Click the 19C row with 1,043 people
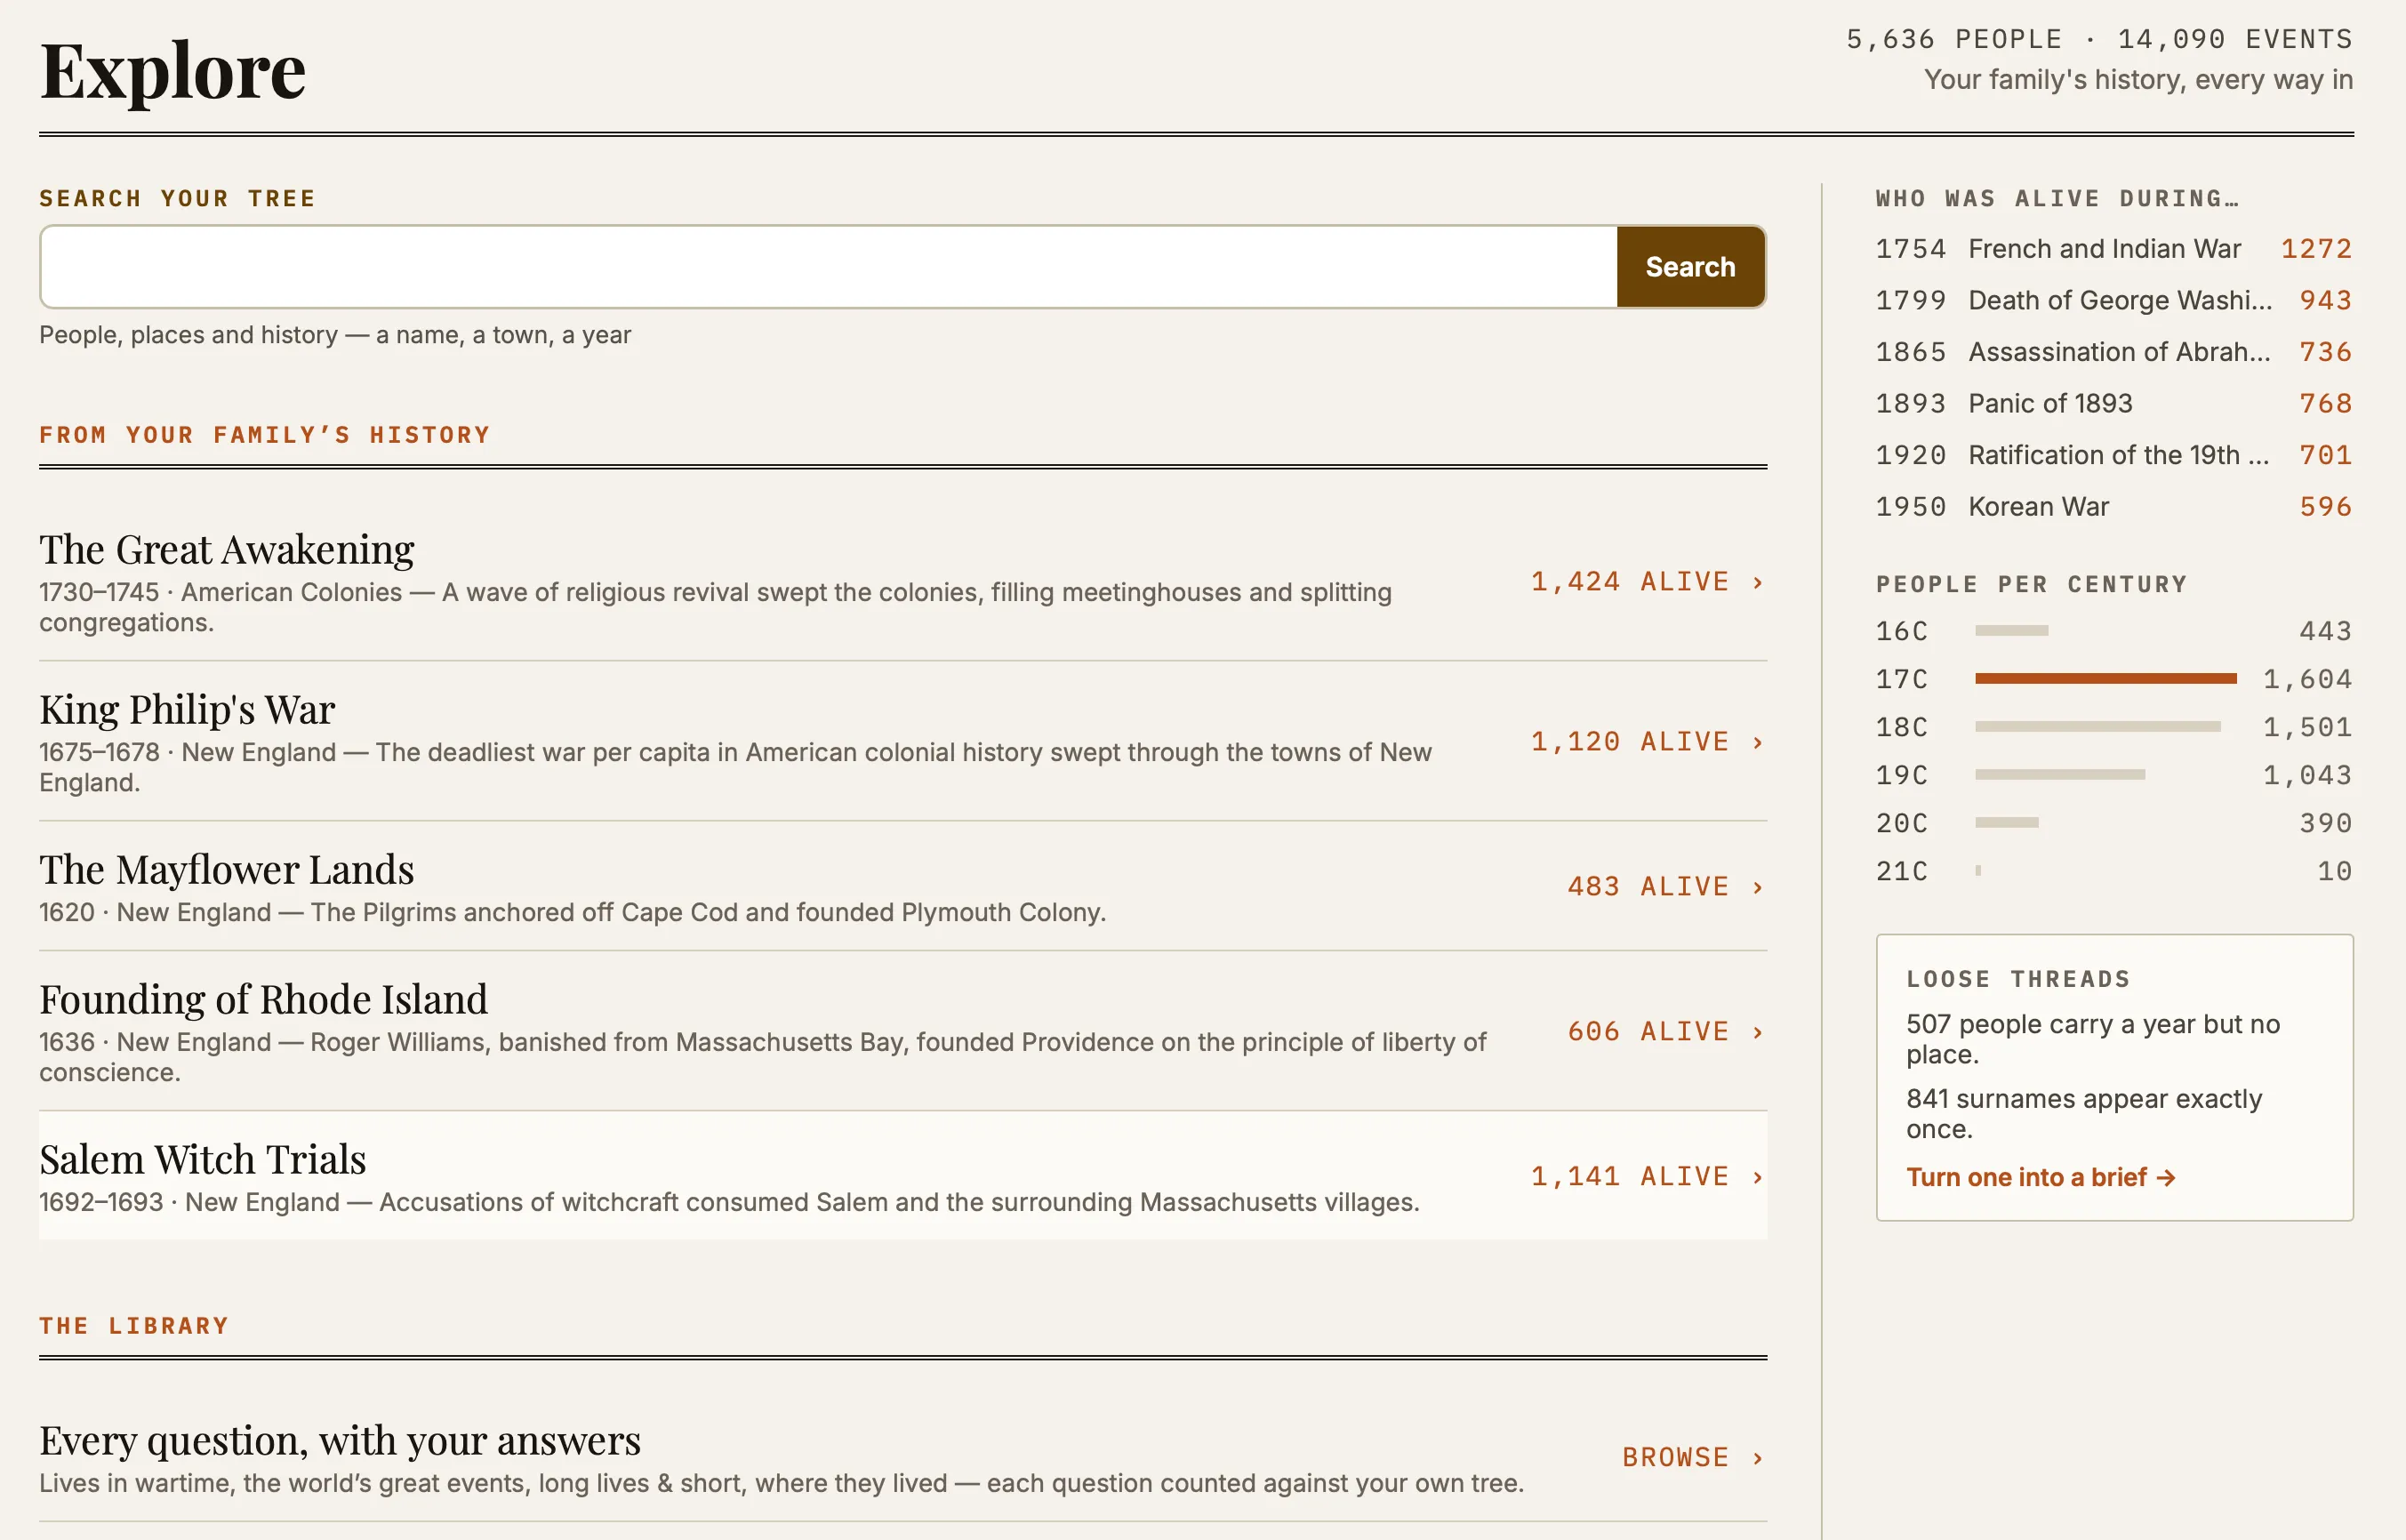 [x=2114, y=775]
